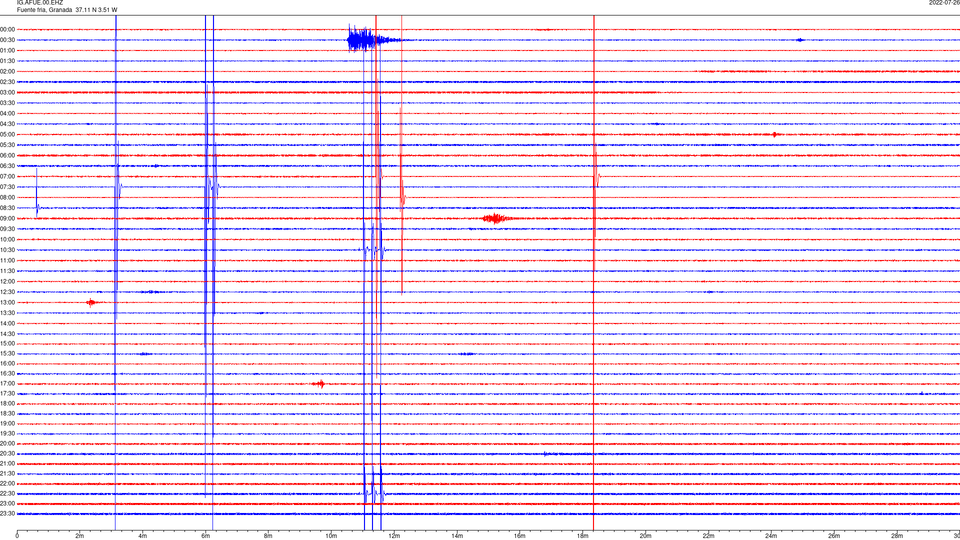The height and width of the screenshot is (540, 960).
Task: Select the 06:30 trace time label
Action: pos(7,166)
